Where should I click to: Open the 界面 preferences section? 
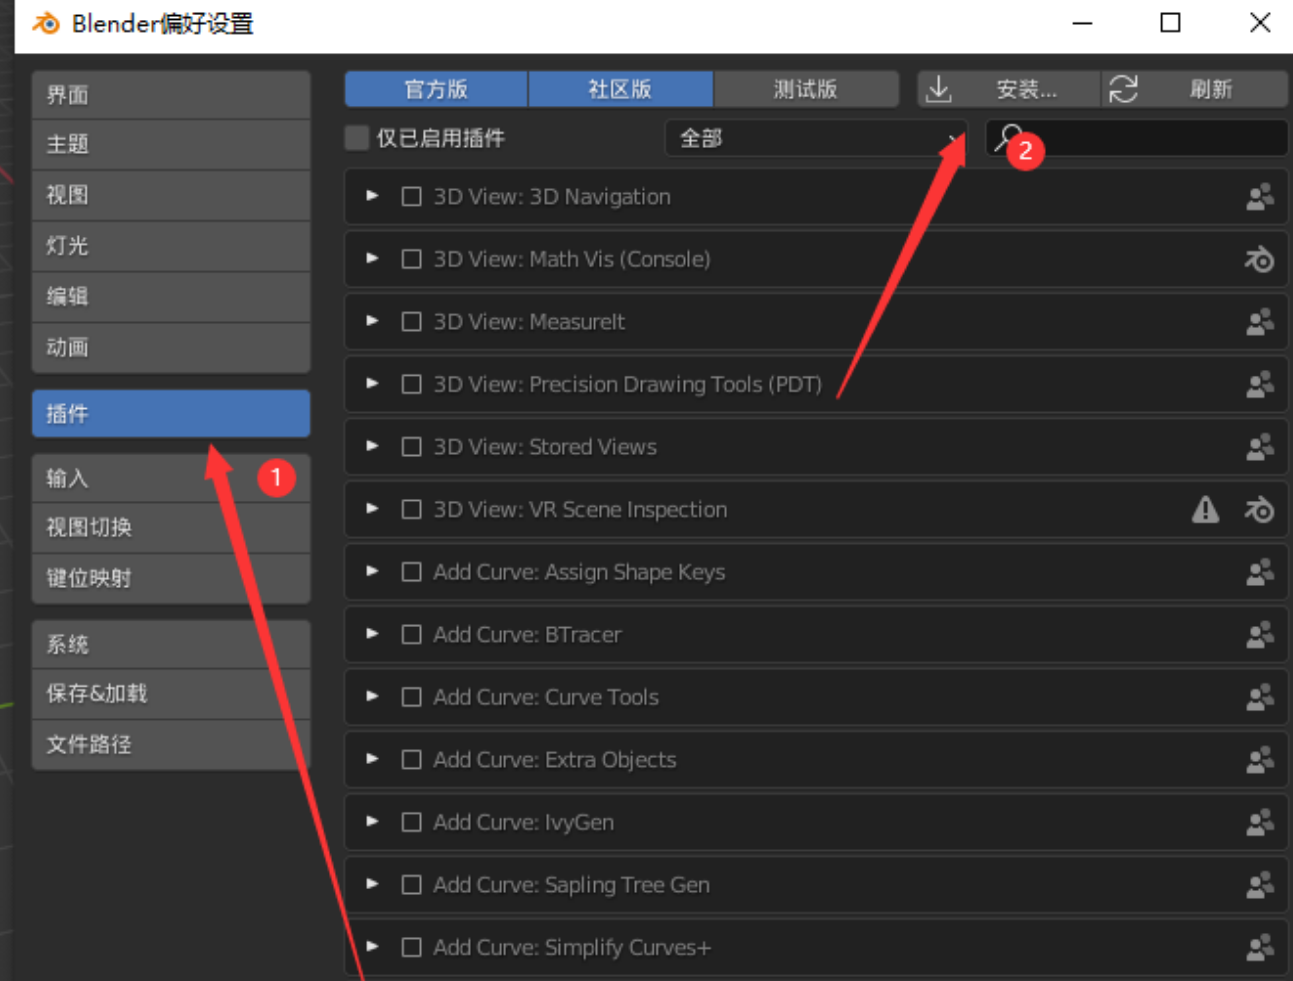[171, 95]
